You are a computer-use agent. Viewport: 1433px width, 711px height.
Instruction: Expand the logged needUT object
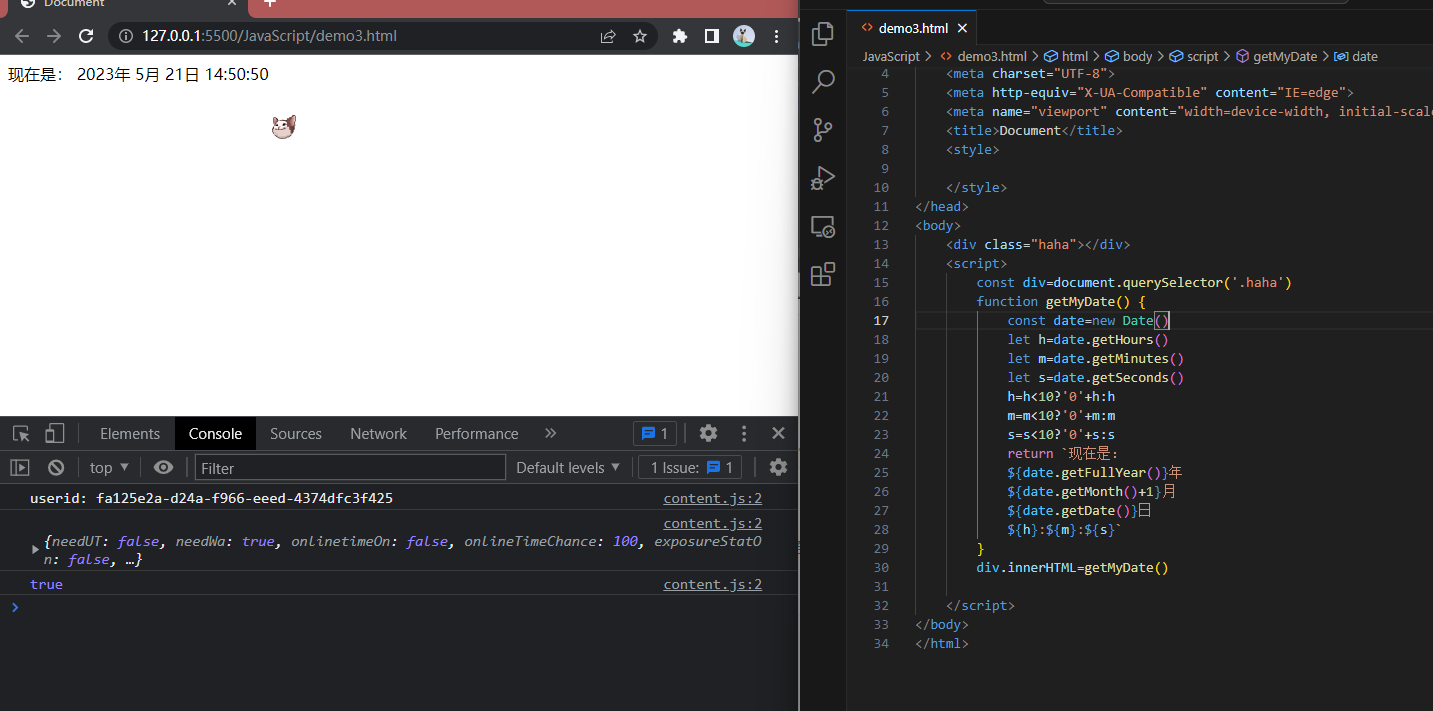tap(37, 548)
